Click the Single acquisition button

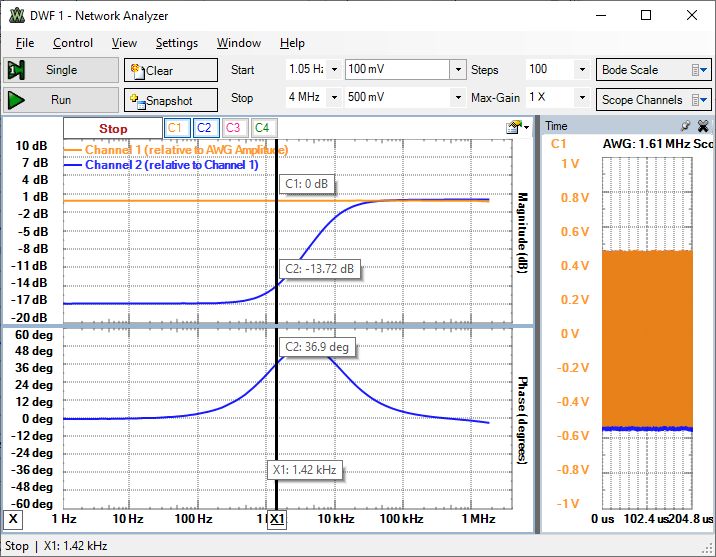60,70
